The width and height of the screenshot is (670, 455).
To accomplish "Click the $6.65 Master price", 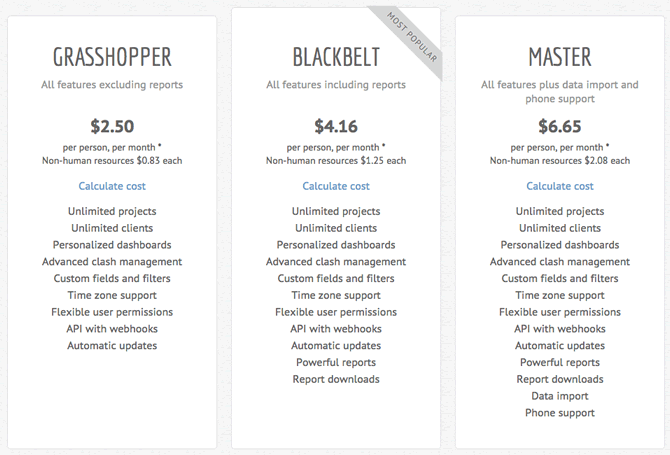I will pos(560,126).
